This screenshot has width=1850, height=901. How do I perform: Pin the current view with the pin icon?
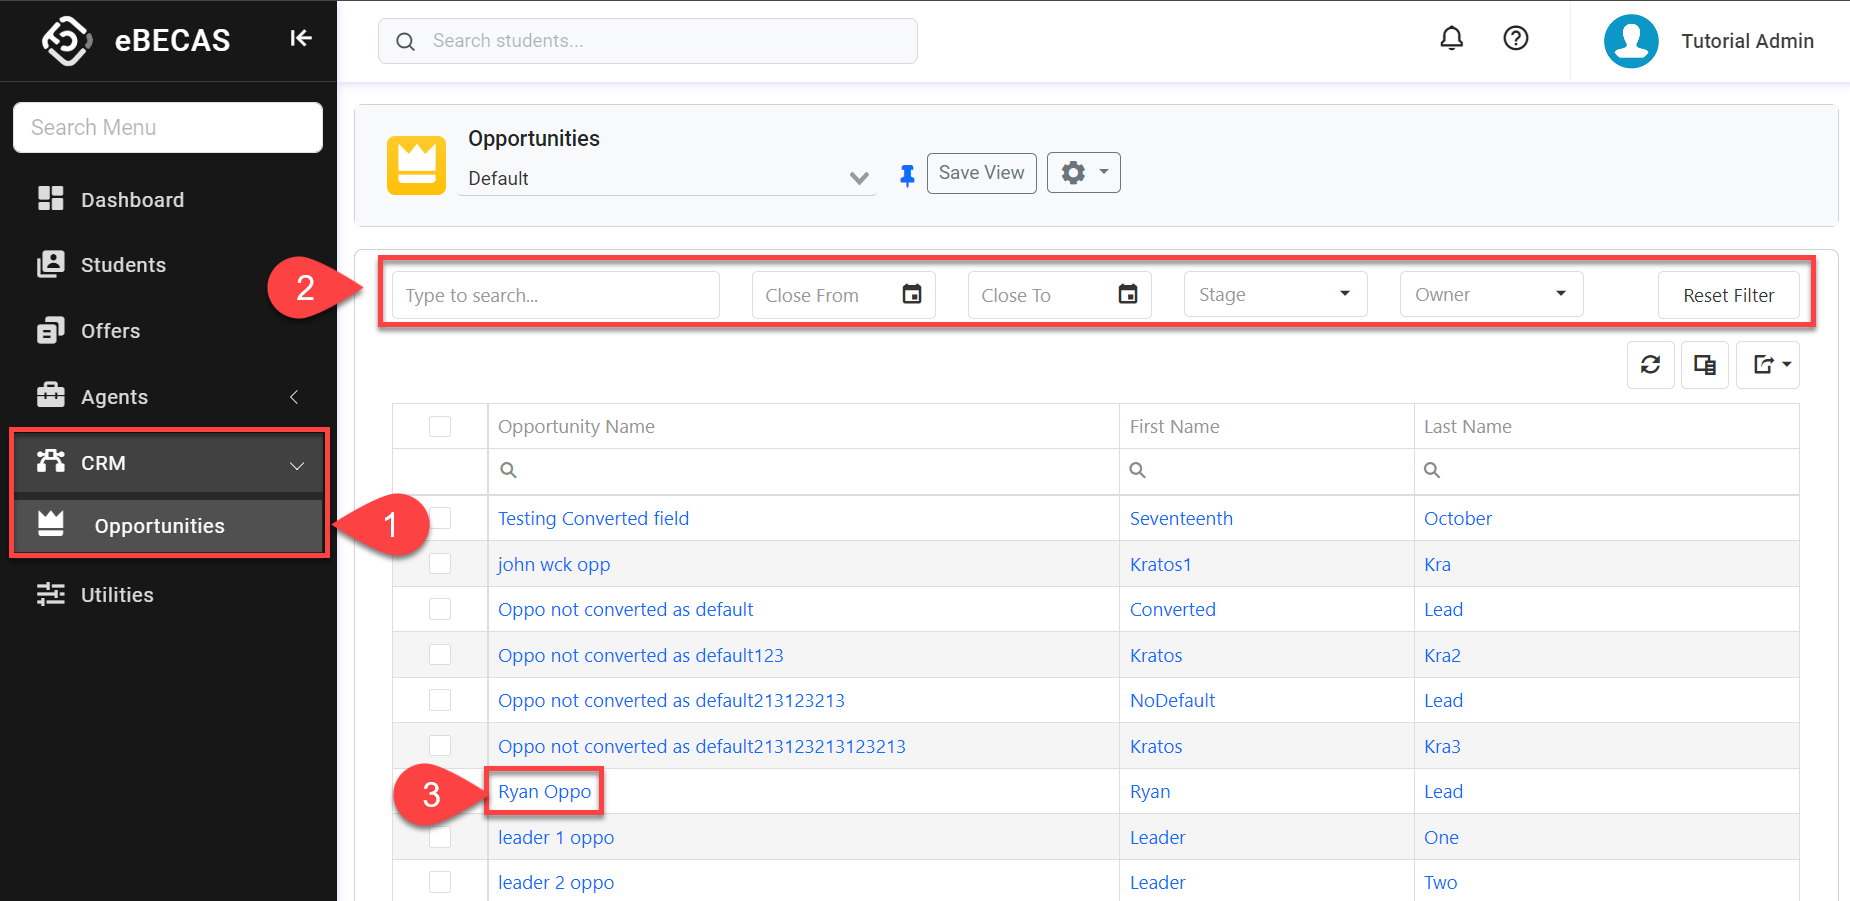(907, 176)
